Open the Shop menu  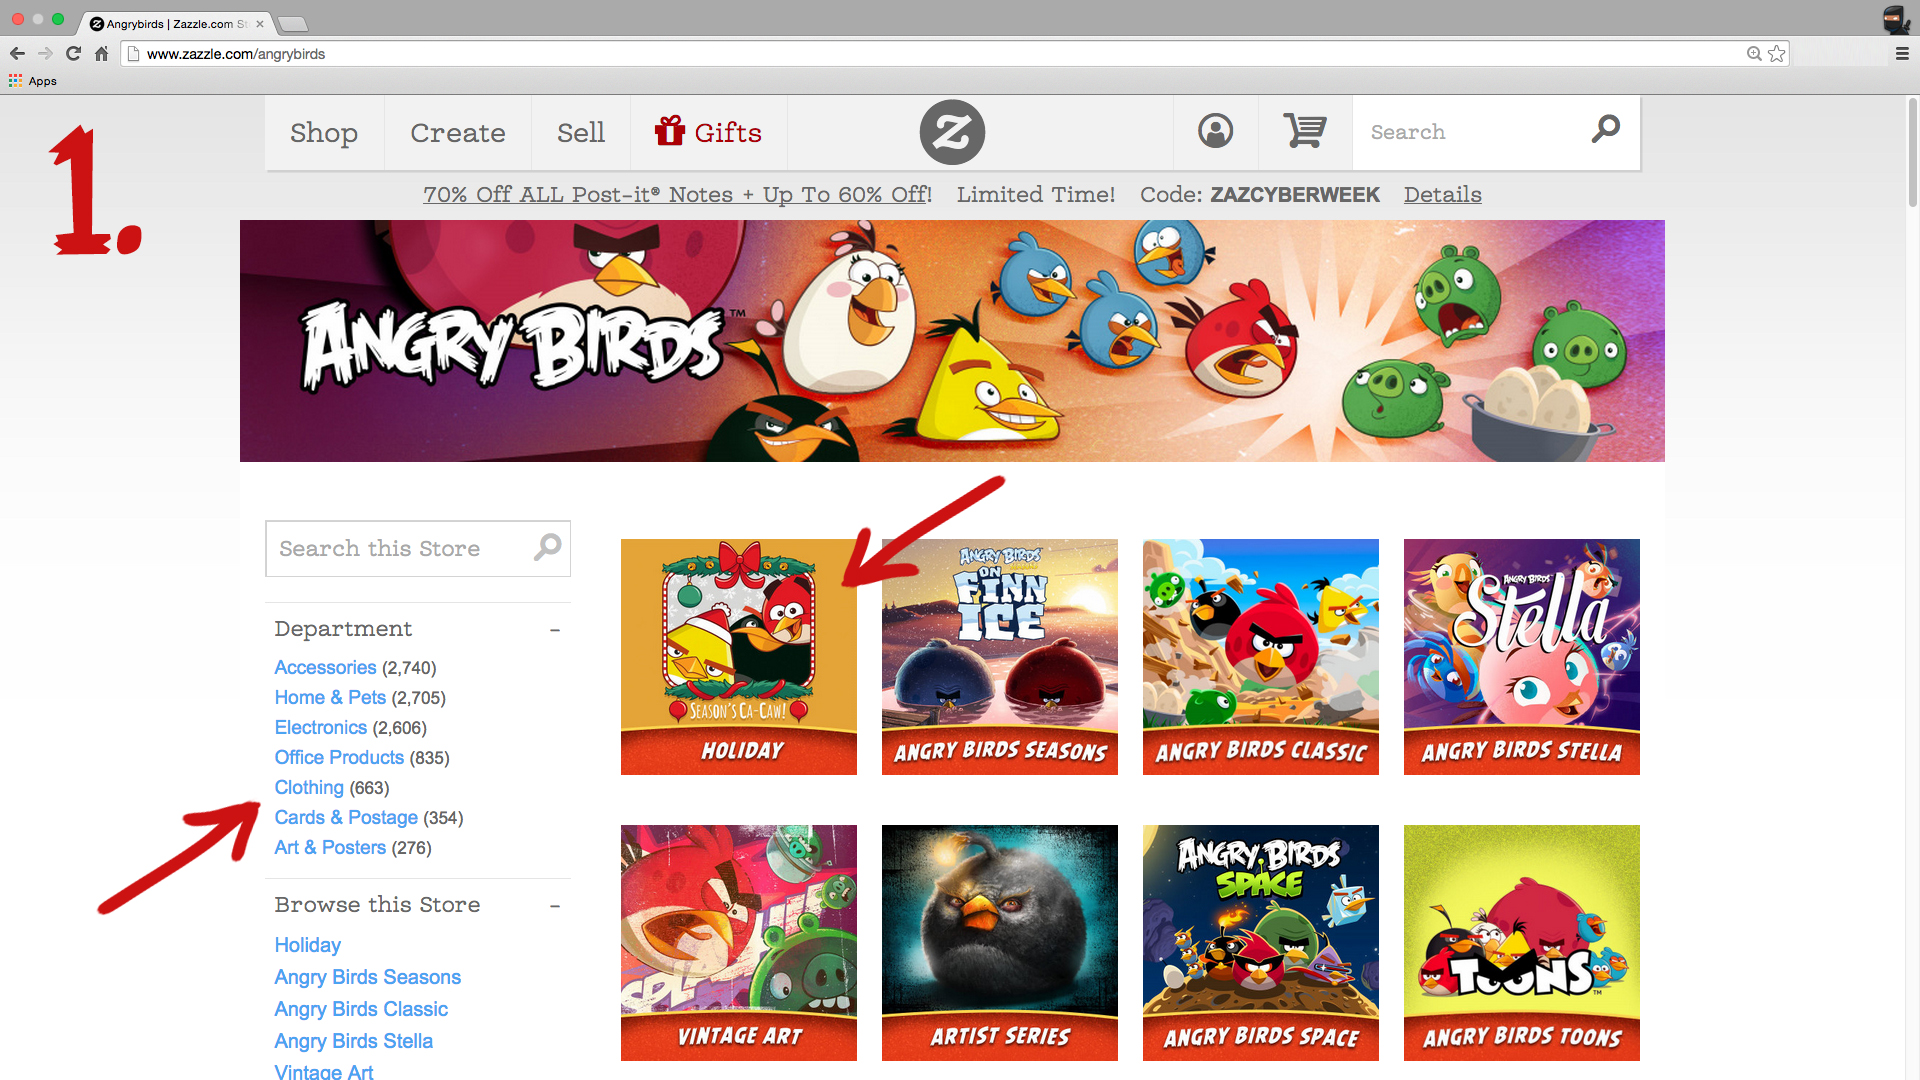(x=324, y=133)
